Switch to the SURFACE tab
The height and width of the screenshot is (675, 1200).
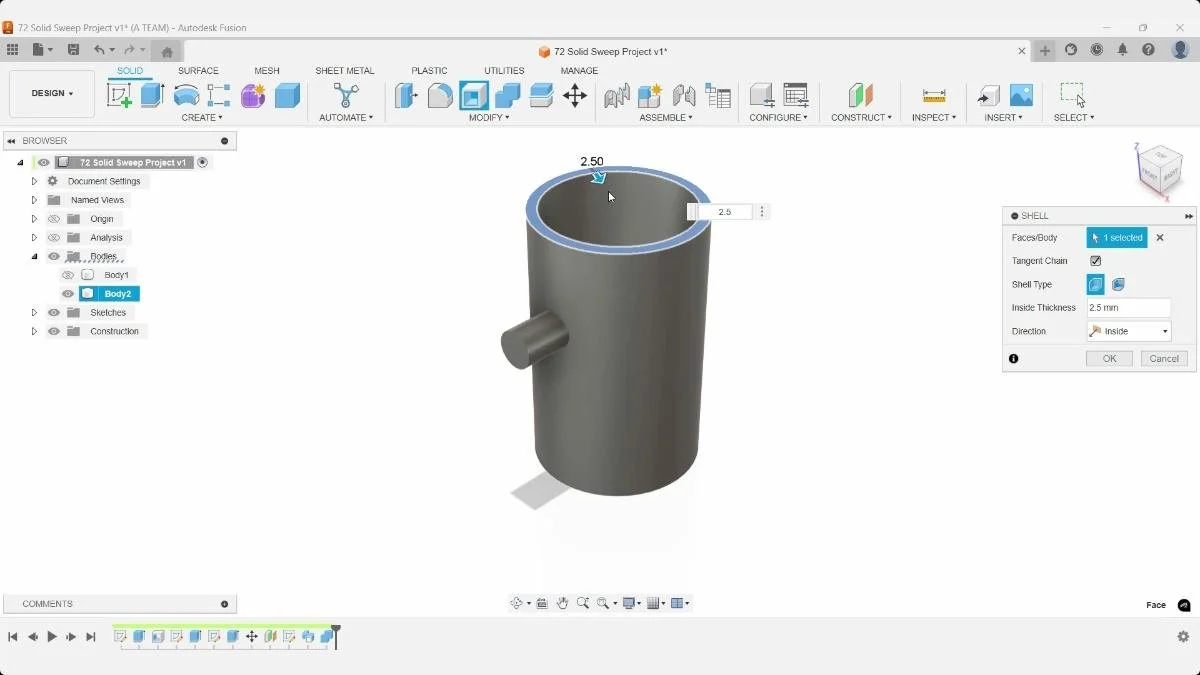click(x=198, y=71)
